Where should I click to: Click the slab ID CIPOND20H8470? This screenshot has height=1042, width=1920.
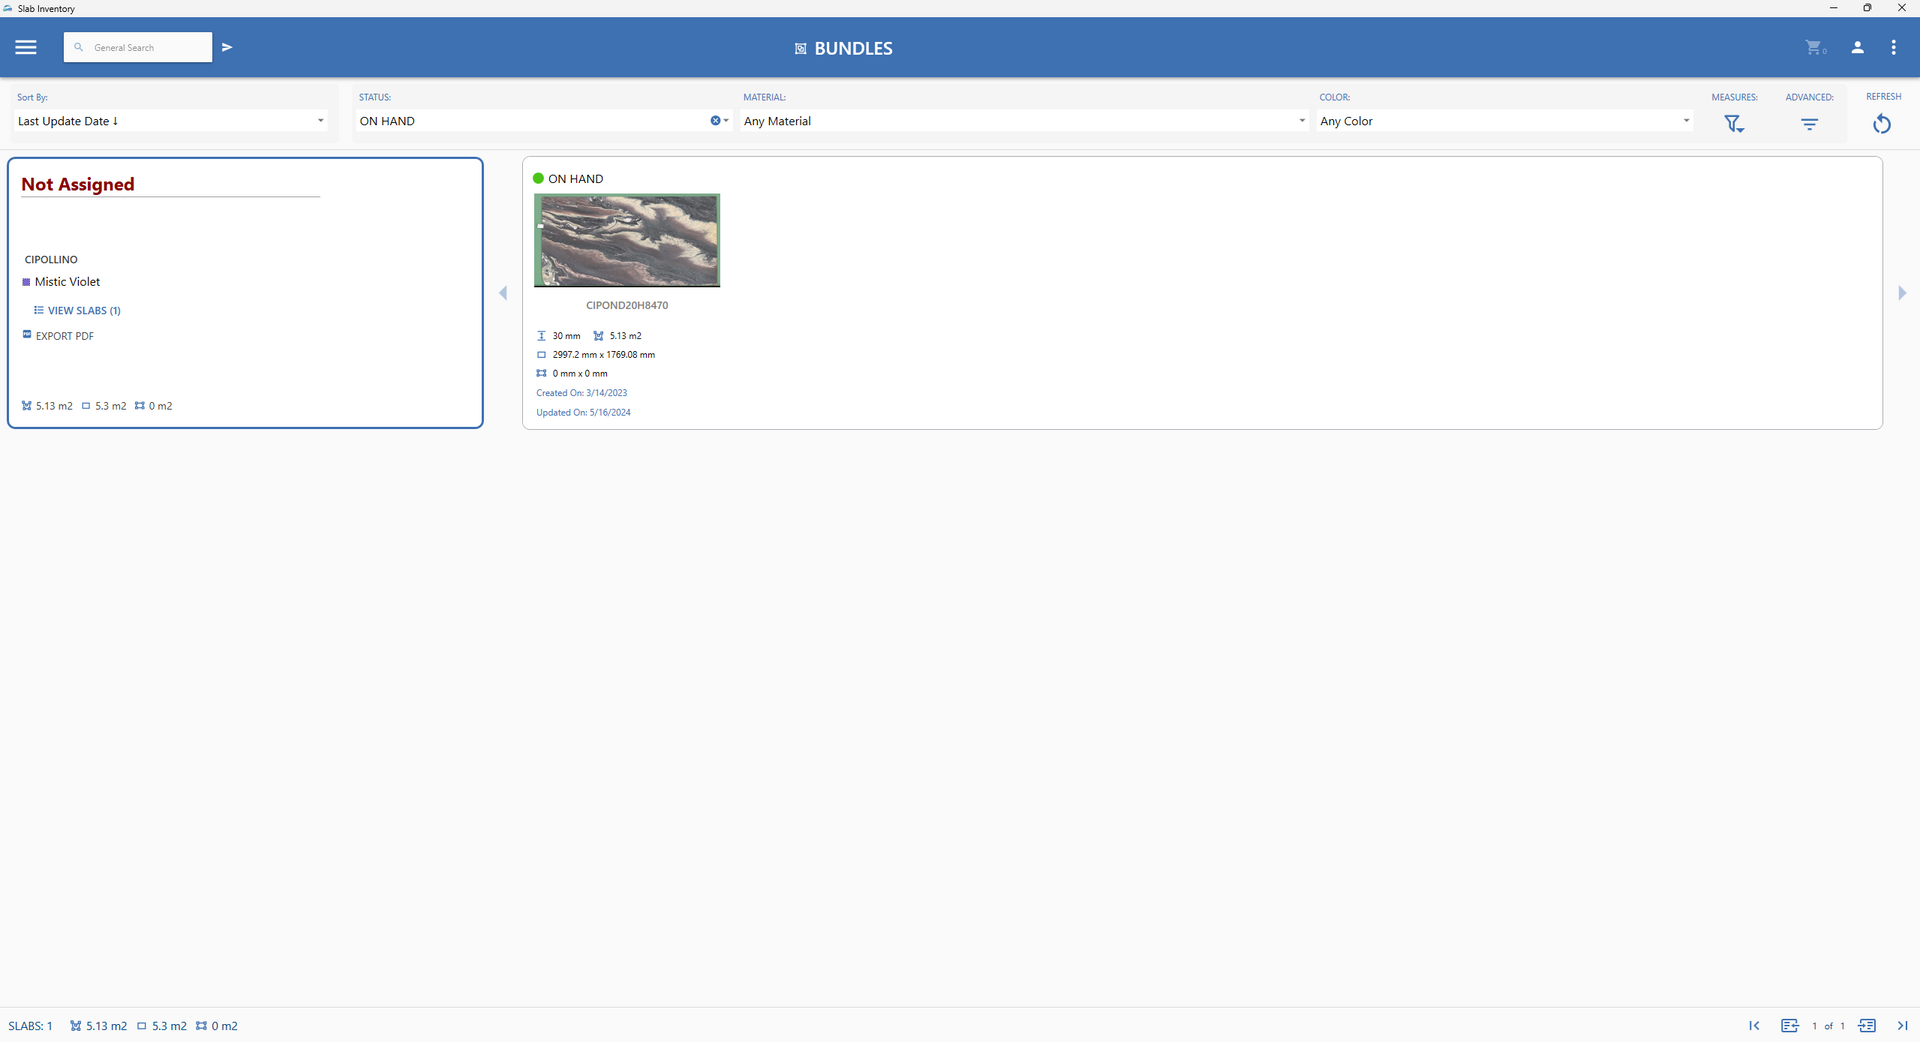[x=627, y=306]
